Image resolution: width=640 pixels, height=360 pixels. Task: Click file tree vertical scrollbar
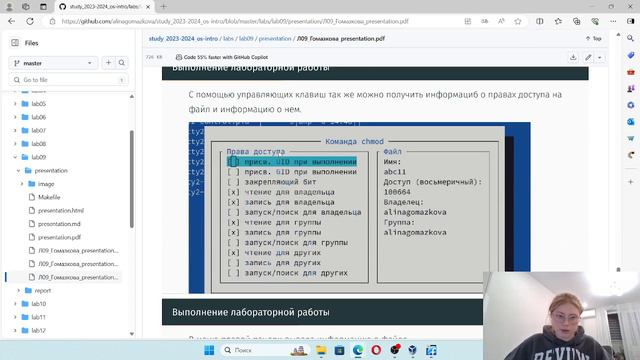click(131, 179)
